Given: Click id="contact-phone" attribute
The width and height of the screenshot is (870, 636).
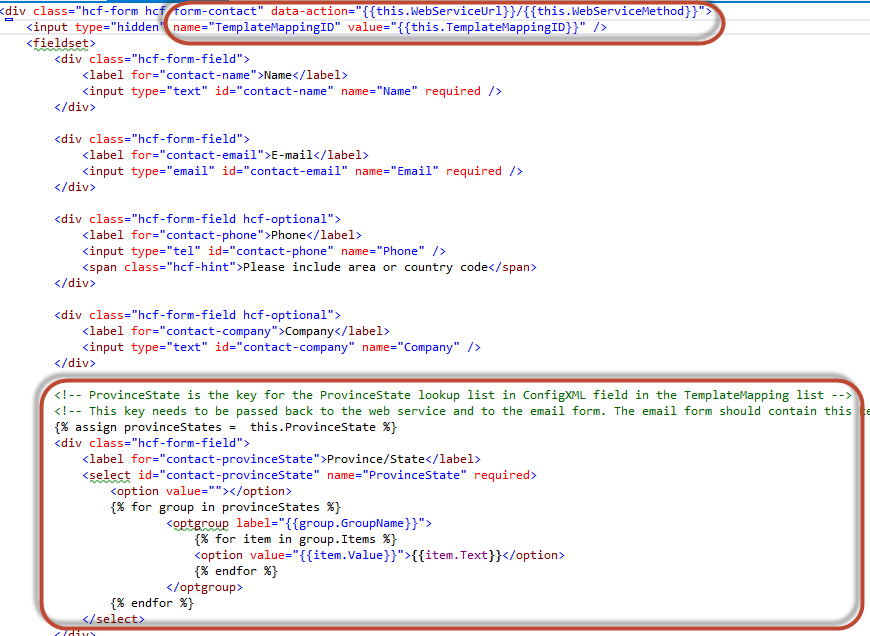Looking at the screenshot, I should coord(271,251).
